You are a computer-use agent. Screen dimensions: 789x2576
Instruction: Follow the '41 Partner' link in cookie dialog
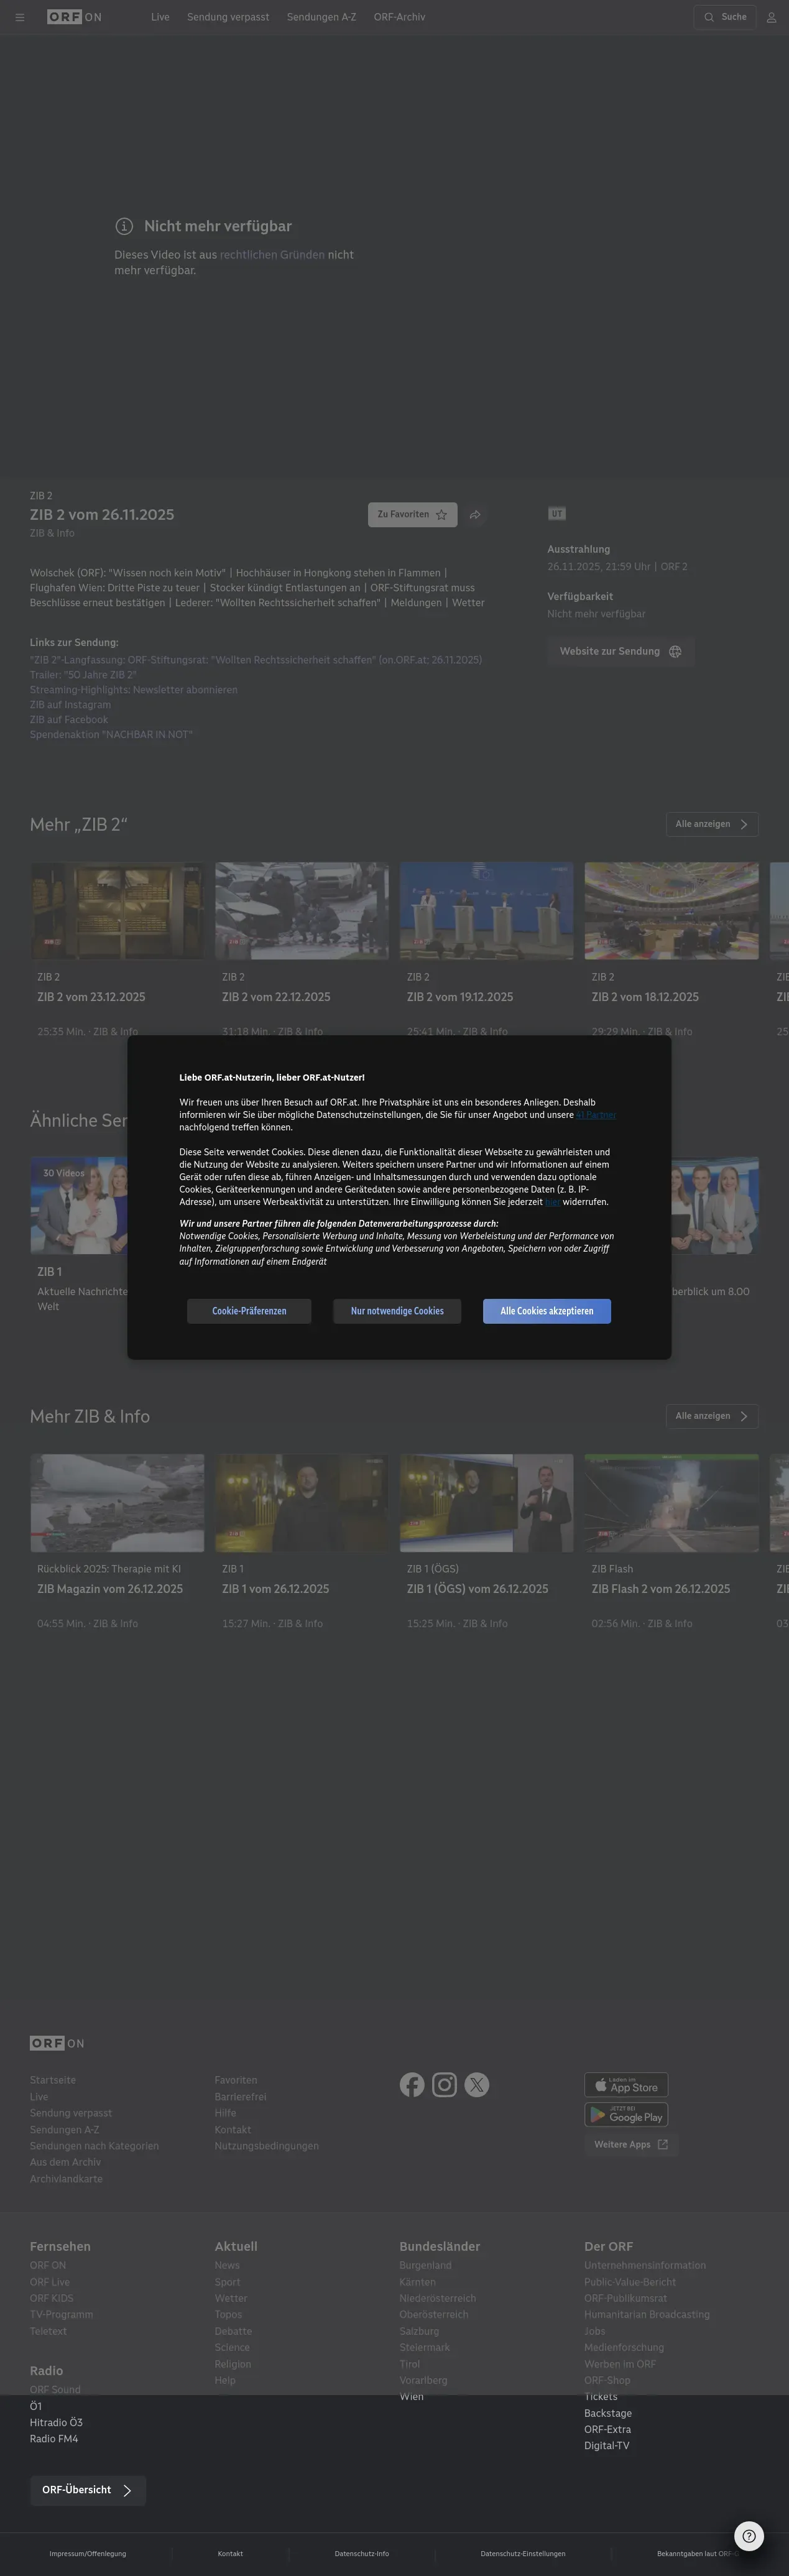coord(596,1115)
